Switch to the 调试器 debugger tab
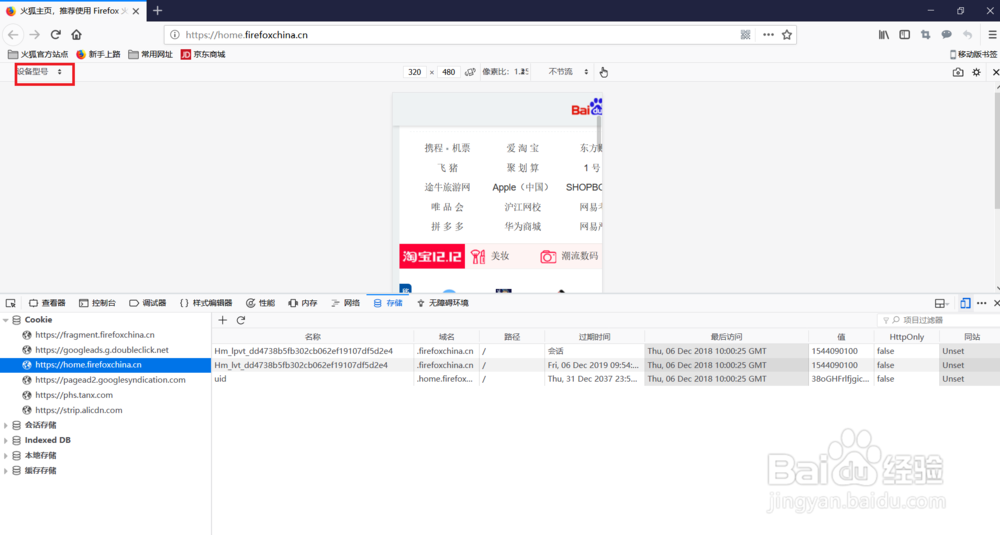 coord(147,303)
